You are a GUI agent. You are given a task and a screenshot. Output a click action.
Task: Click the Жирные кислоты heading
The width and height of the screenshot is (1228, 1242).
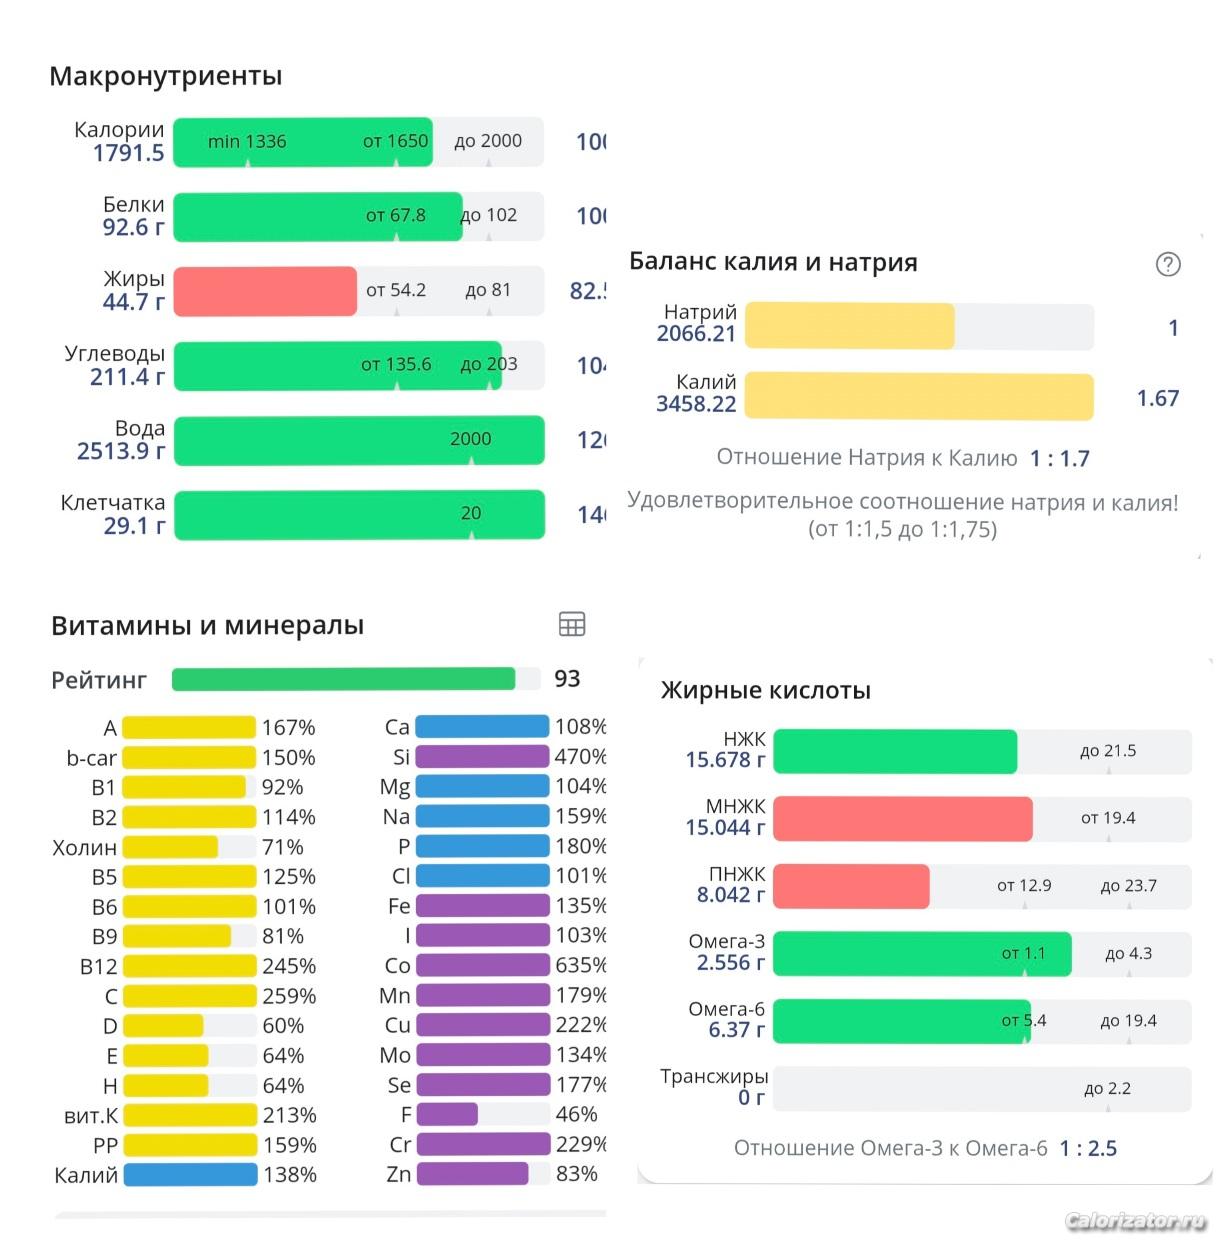[765, 691]
